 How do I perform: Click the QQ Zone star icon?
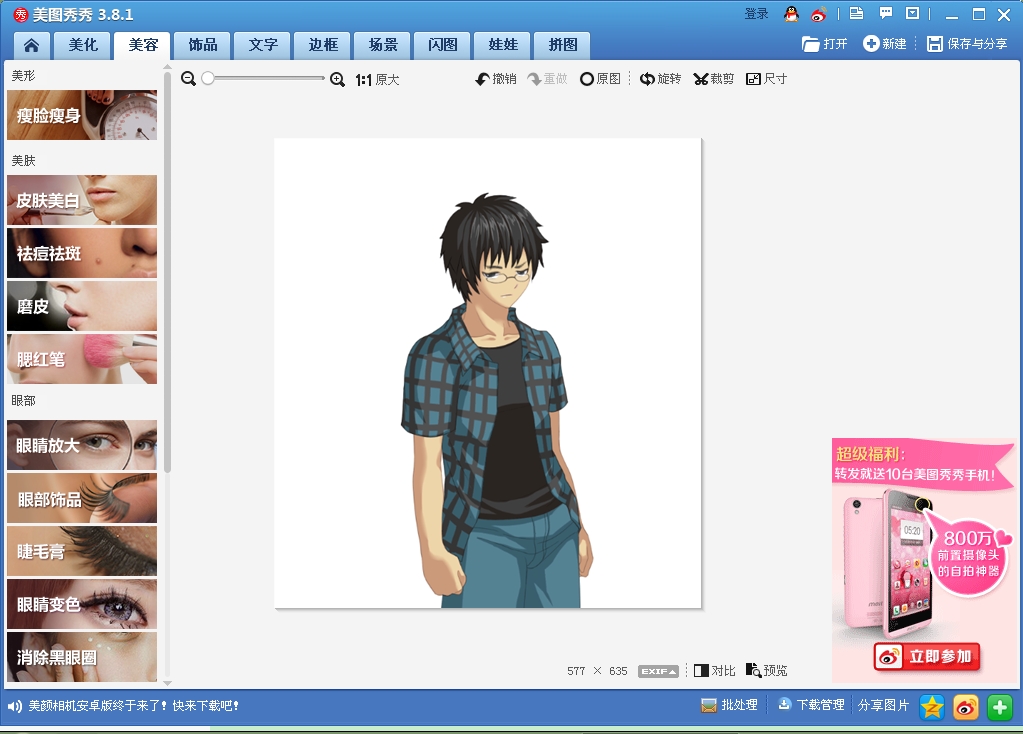(932, 707)
